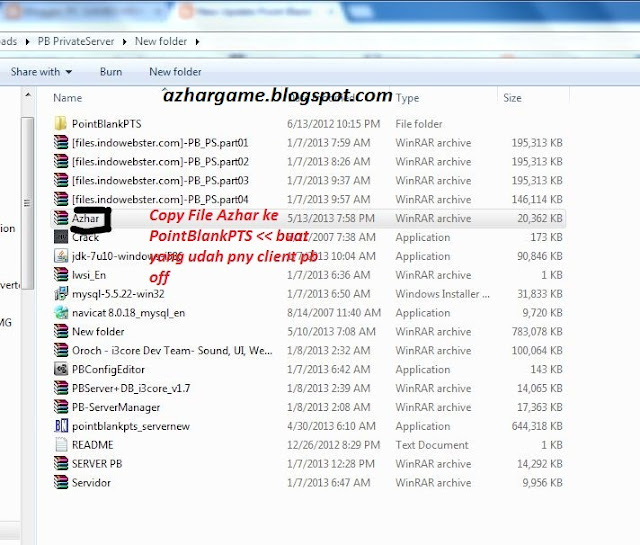Select file name [files.indowebster.com]-PB_PS.part03
The height and width of the screenshot is (545, 640).
[x=160, y=180]
